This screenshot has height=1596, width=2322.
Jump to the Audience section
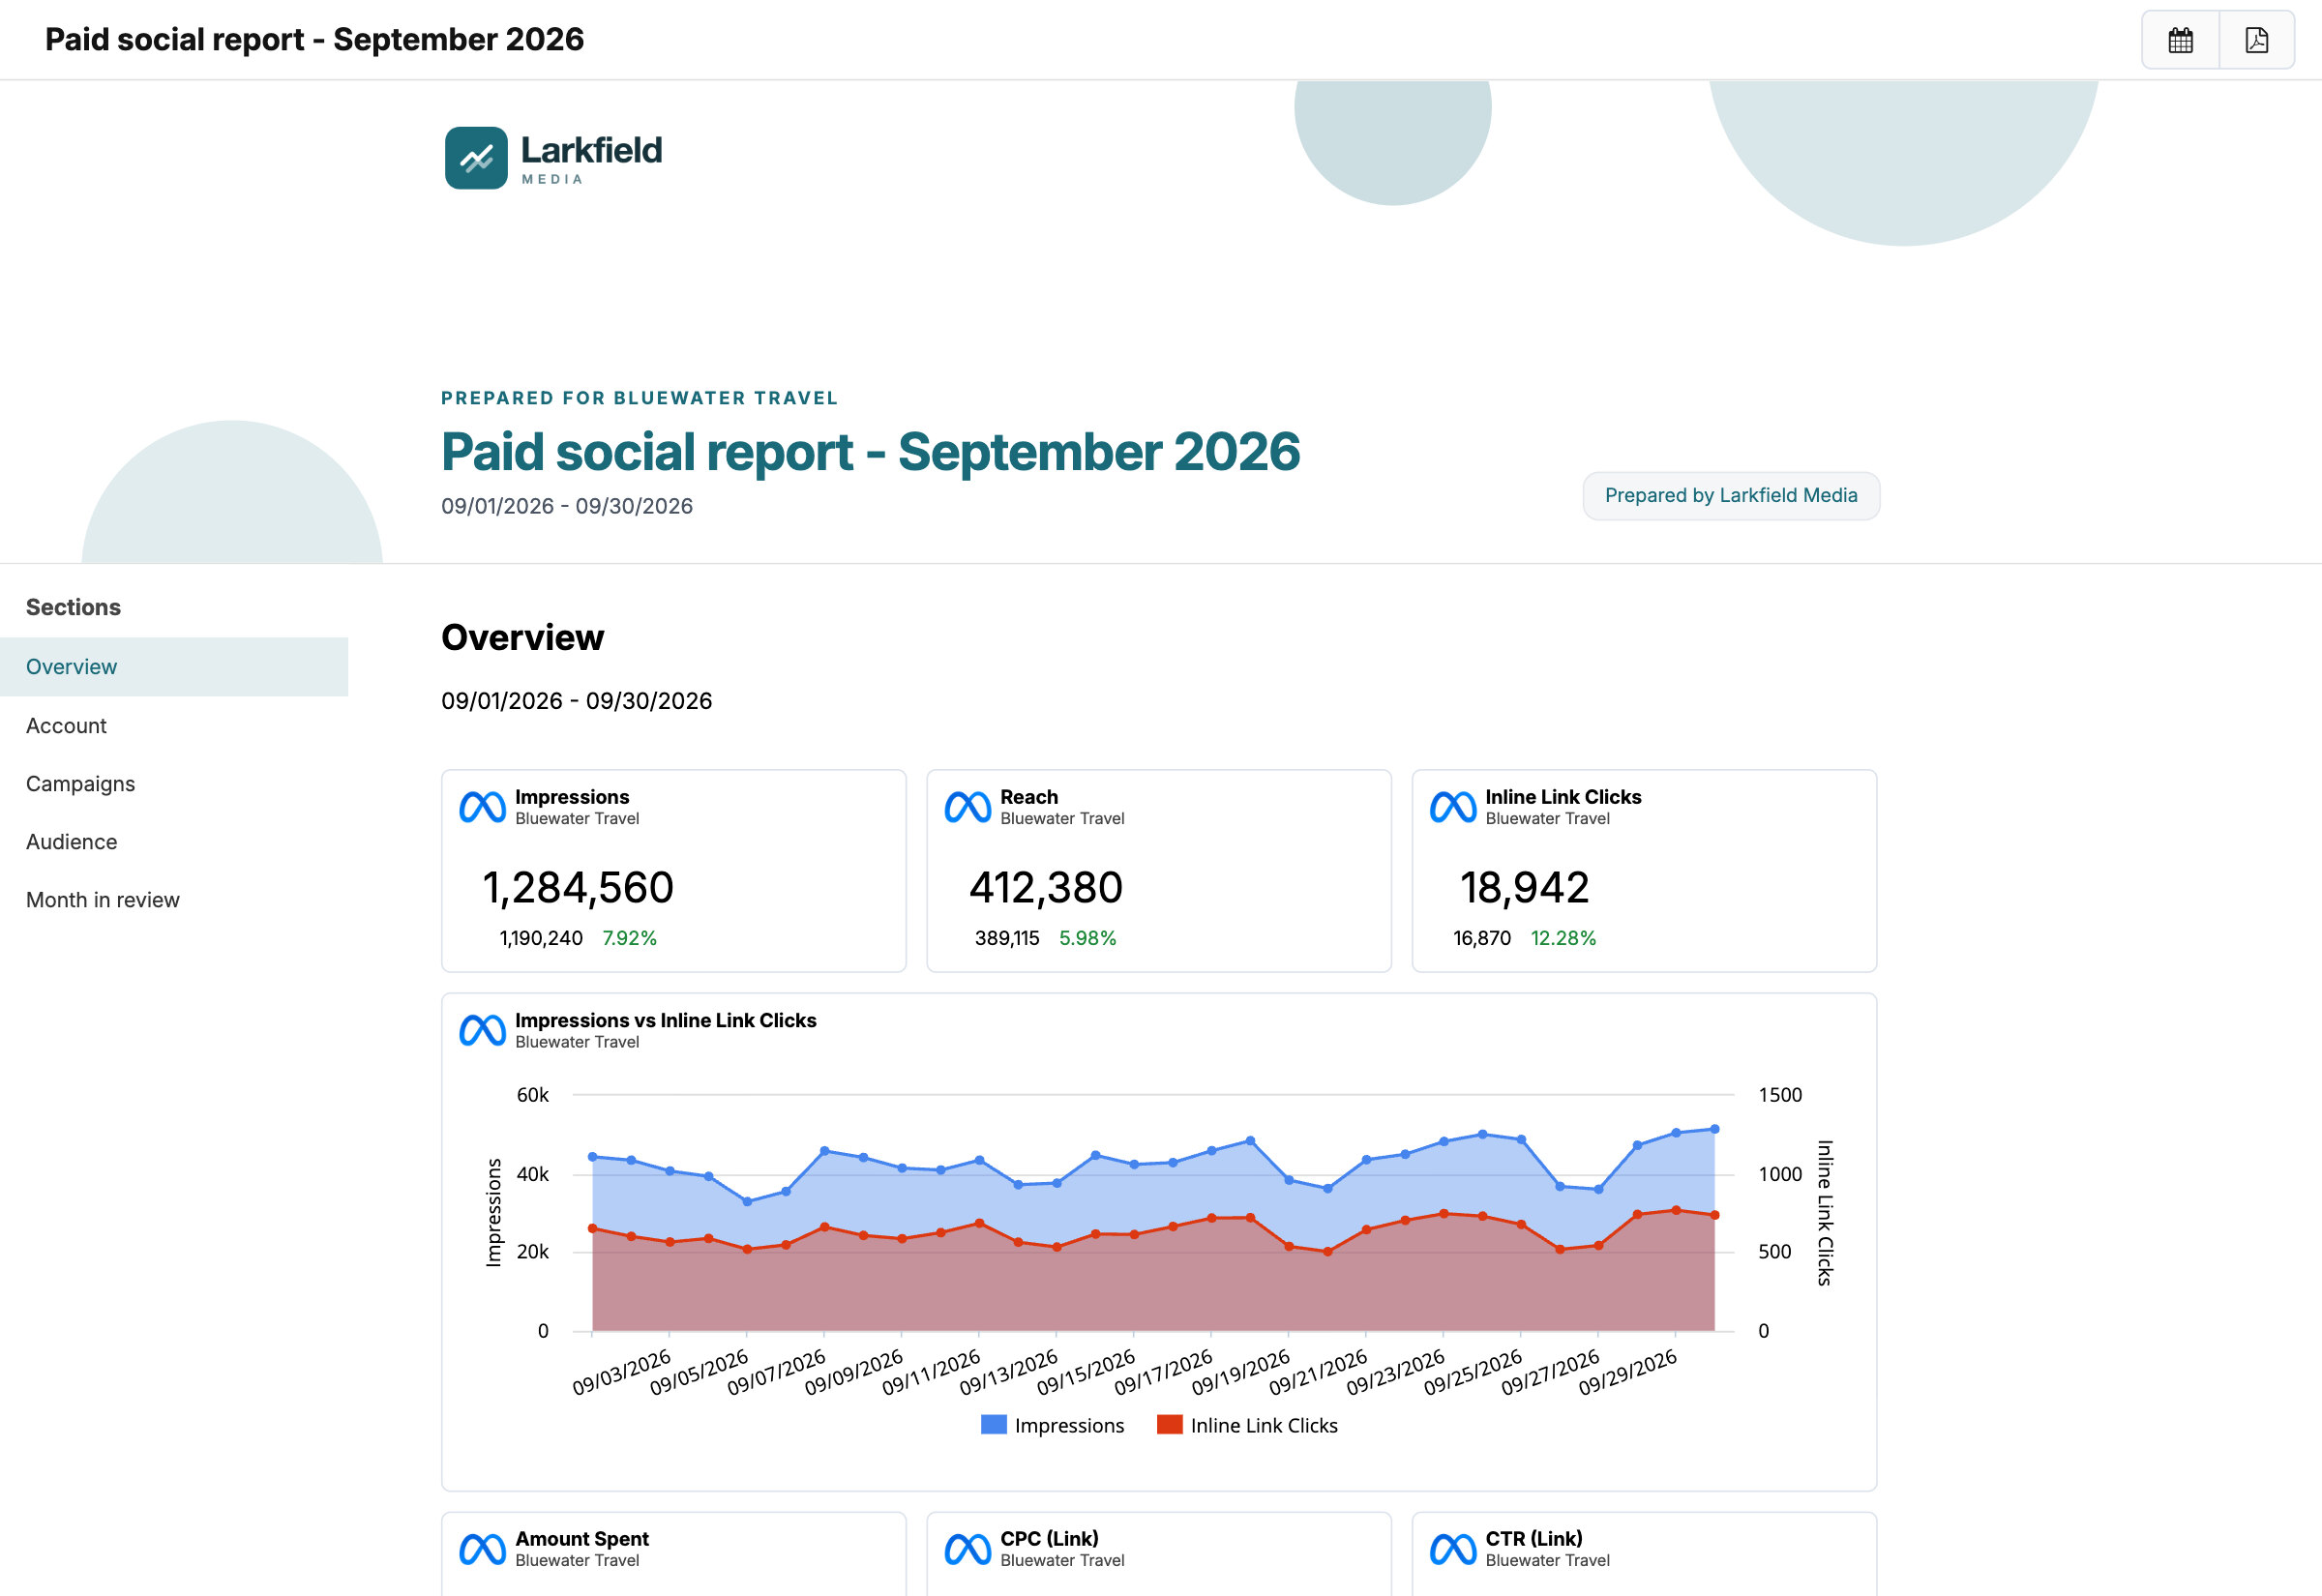pyautogui.click(x=174, y=842)
